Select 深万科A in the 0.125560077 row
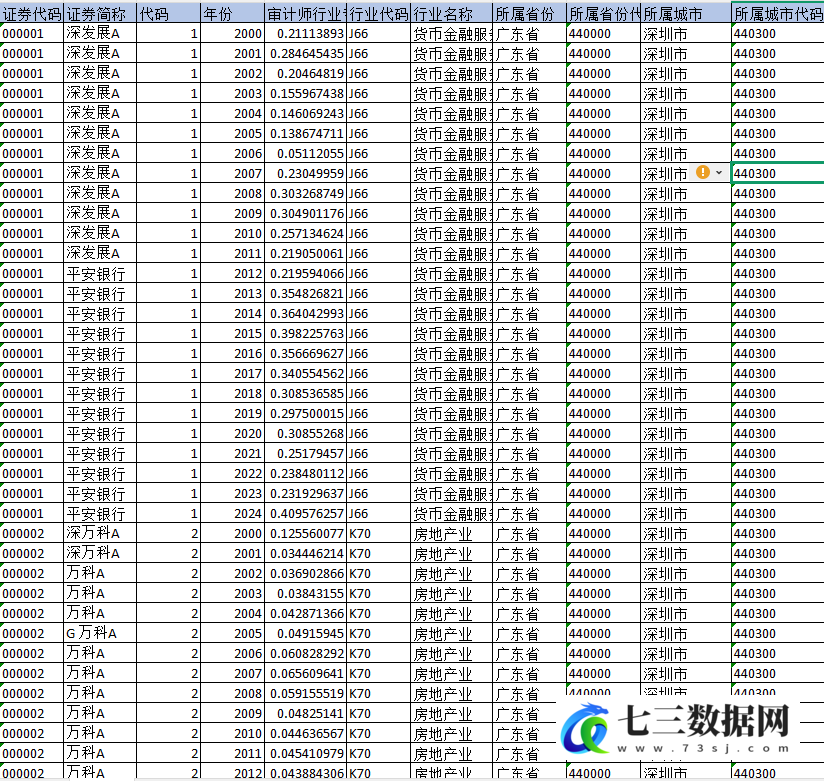Image resolution: width=824 pixels, height=781 pixels. [x=100, y=533]
